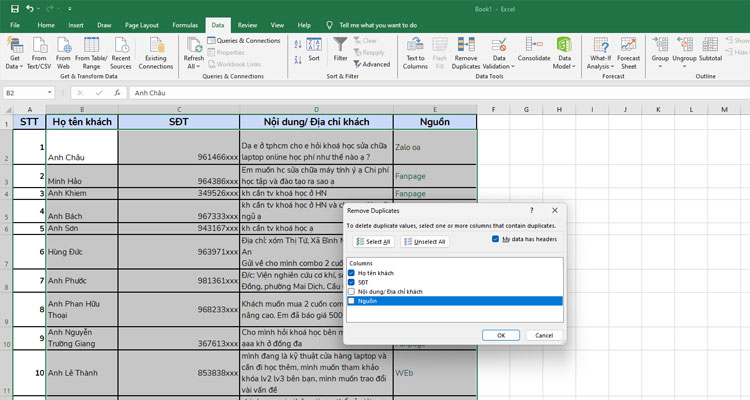Select cell with 853838xxx

(179, 373)
